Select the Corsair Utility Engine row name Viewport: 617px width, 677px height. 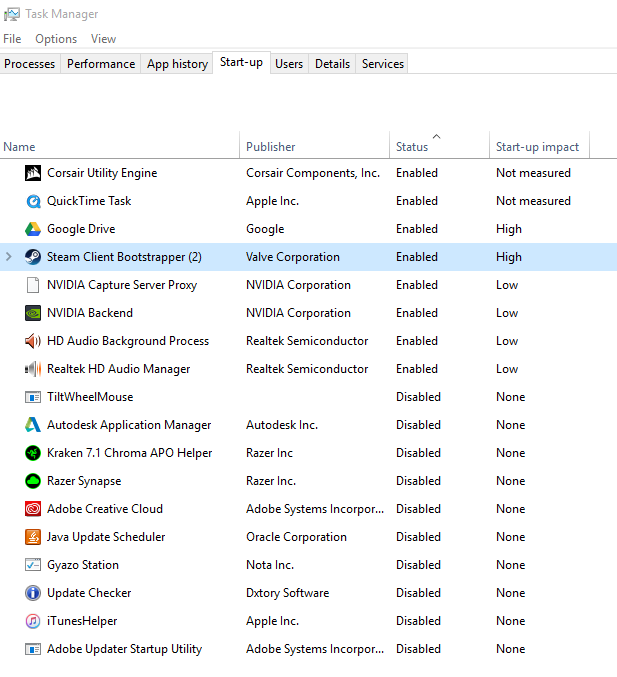tap(102, 173)
